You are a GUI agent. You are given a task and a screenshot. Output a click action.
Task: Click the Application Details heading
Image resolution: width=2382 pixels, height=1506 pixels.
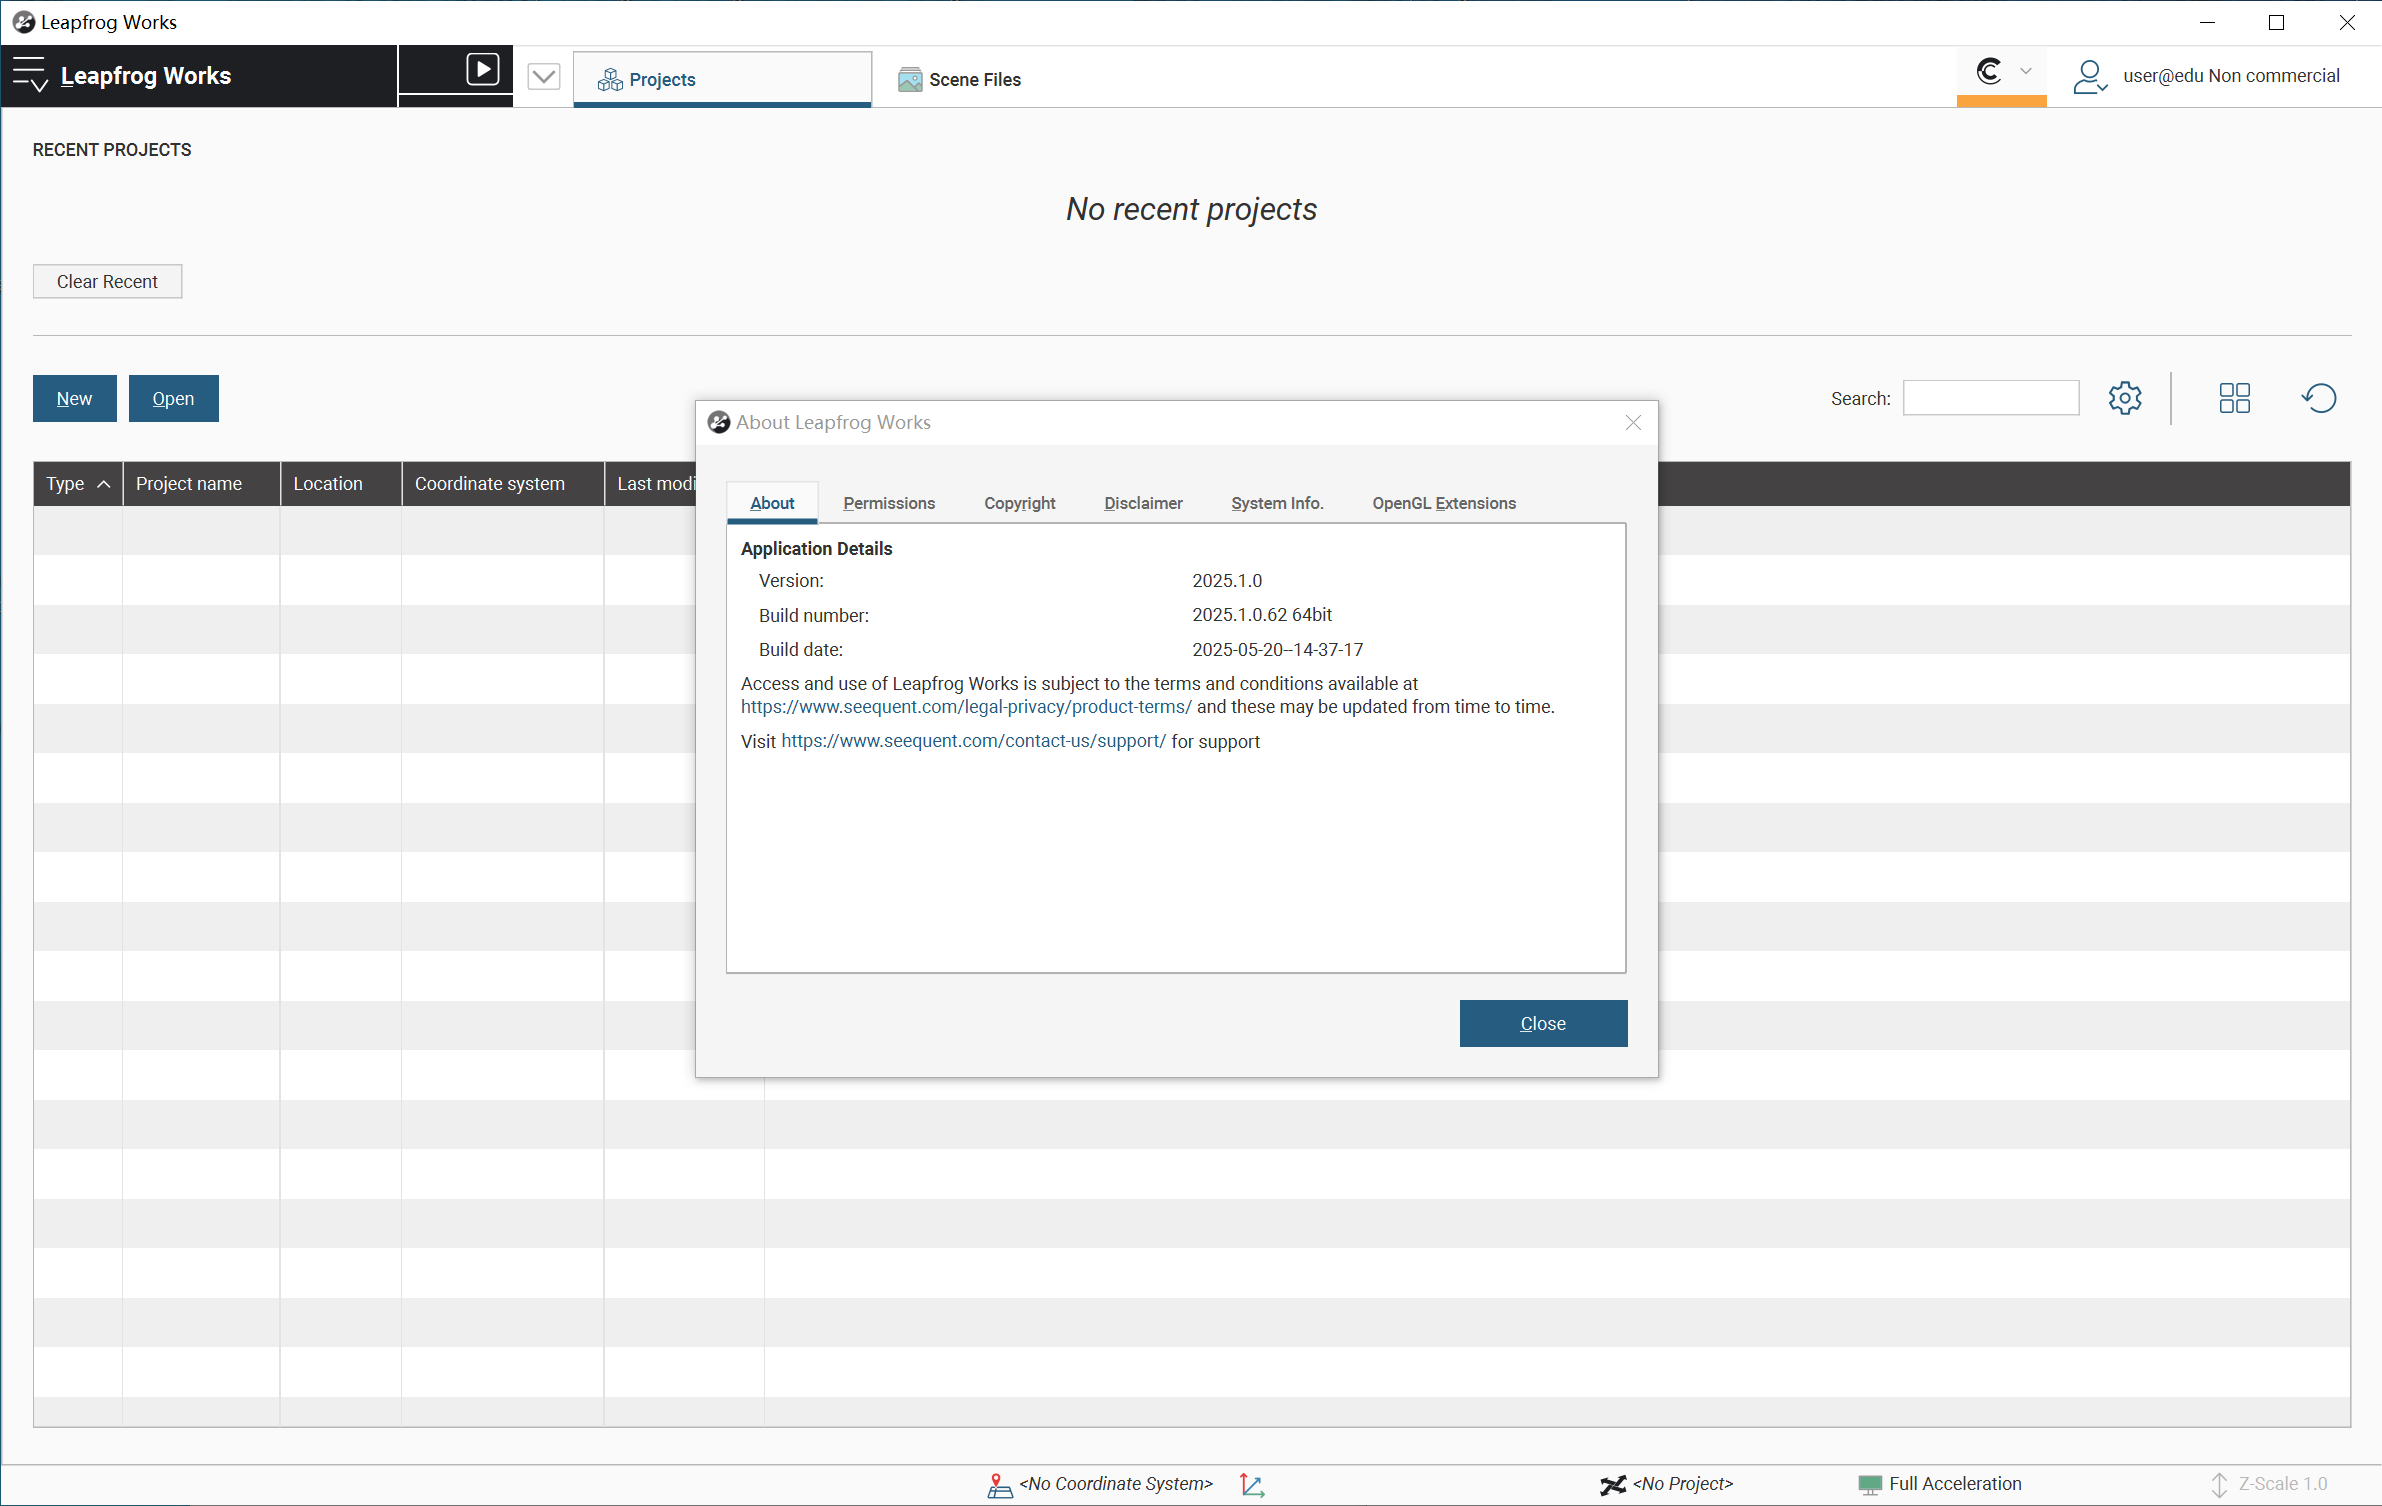(x=816, y=549)
